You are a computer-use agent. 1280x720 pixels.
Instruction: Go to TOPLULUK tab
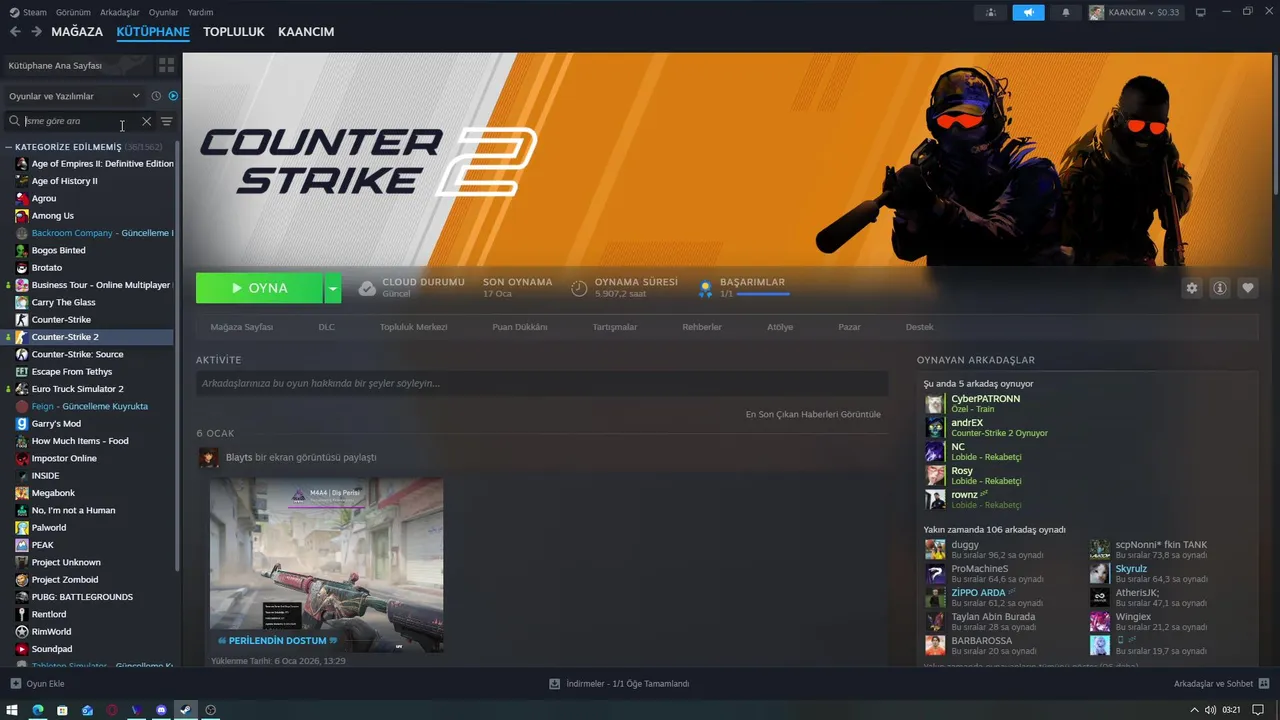[234, 32]
